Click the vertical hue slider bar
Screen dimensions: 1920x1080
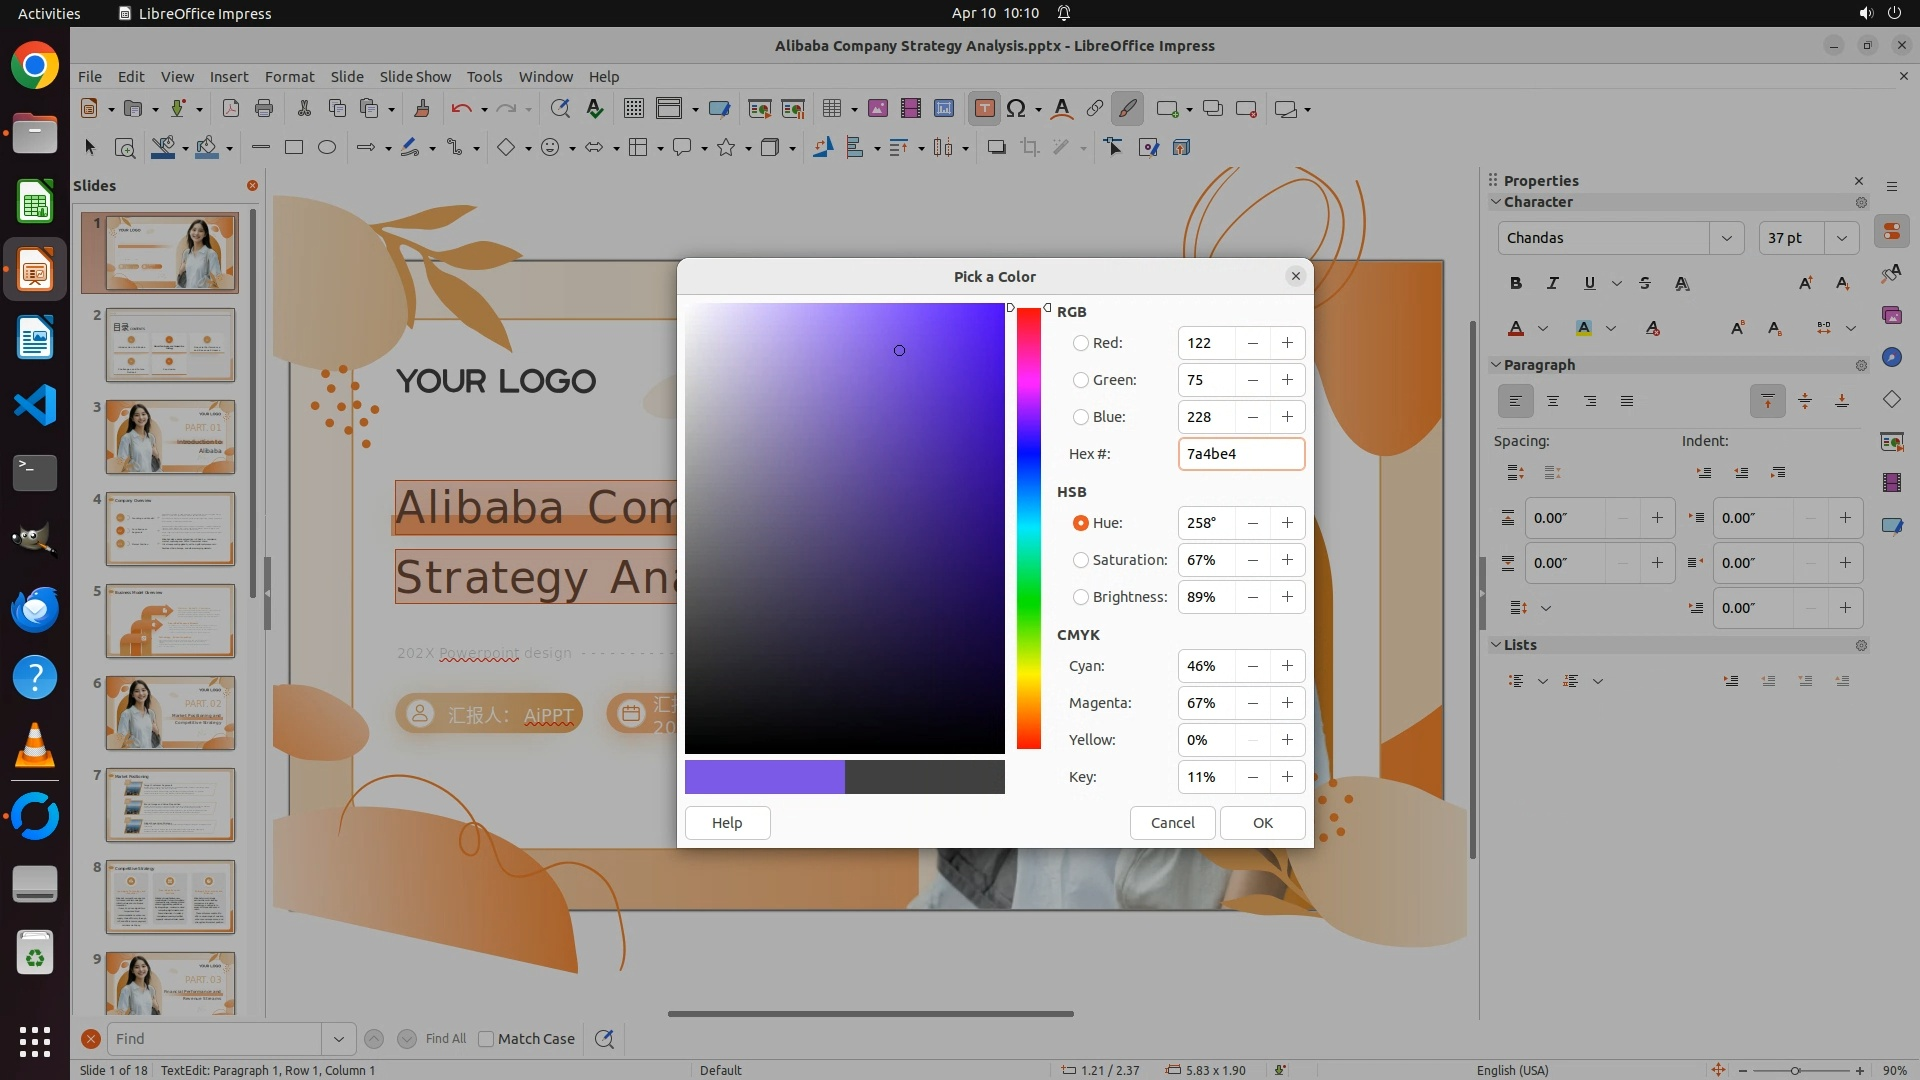pos(1029,528)
